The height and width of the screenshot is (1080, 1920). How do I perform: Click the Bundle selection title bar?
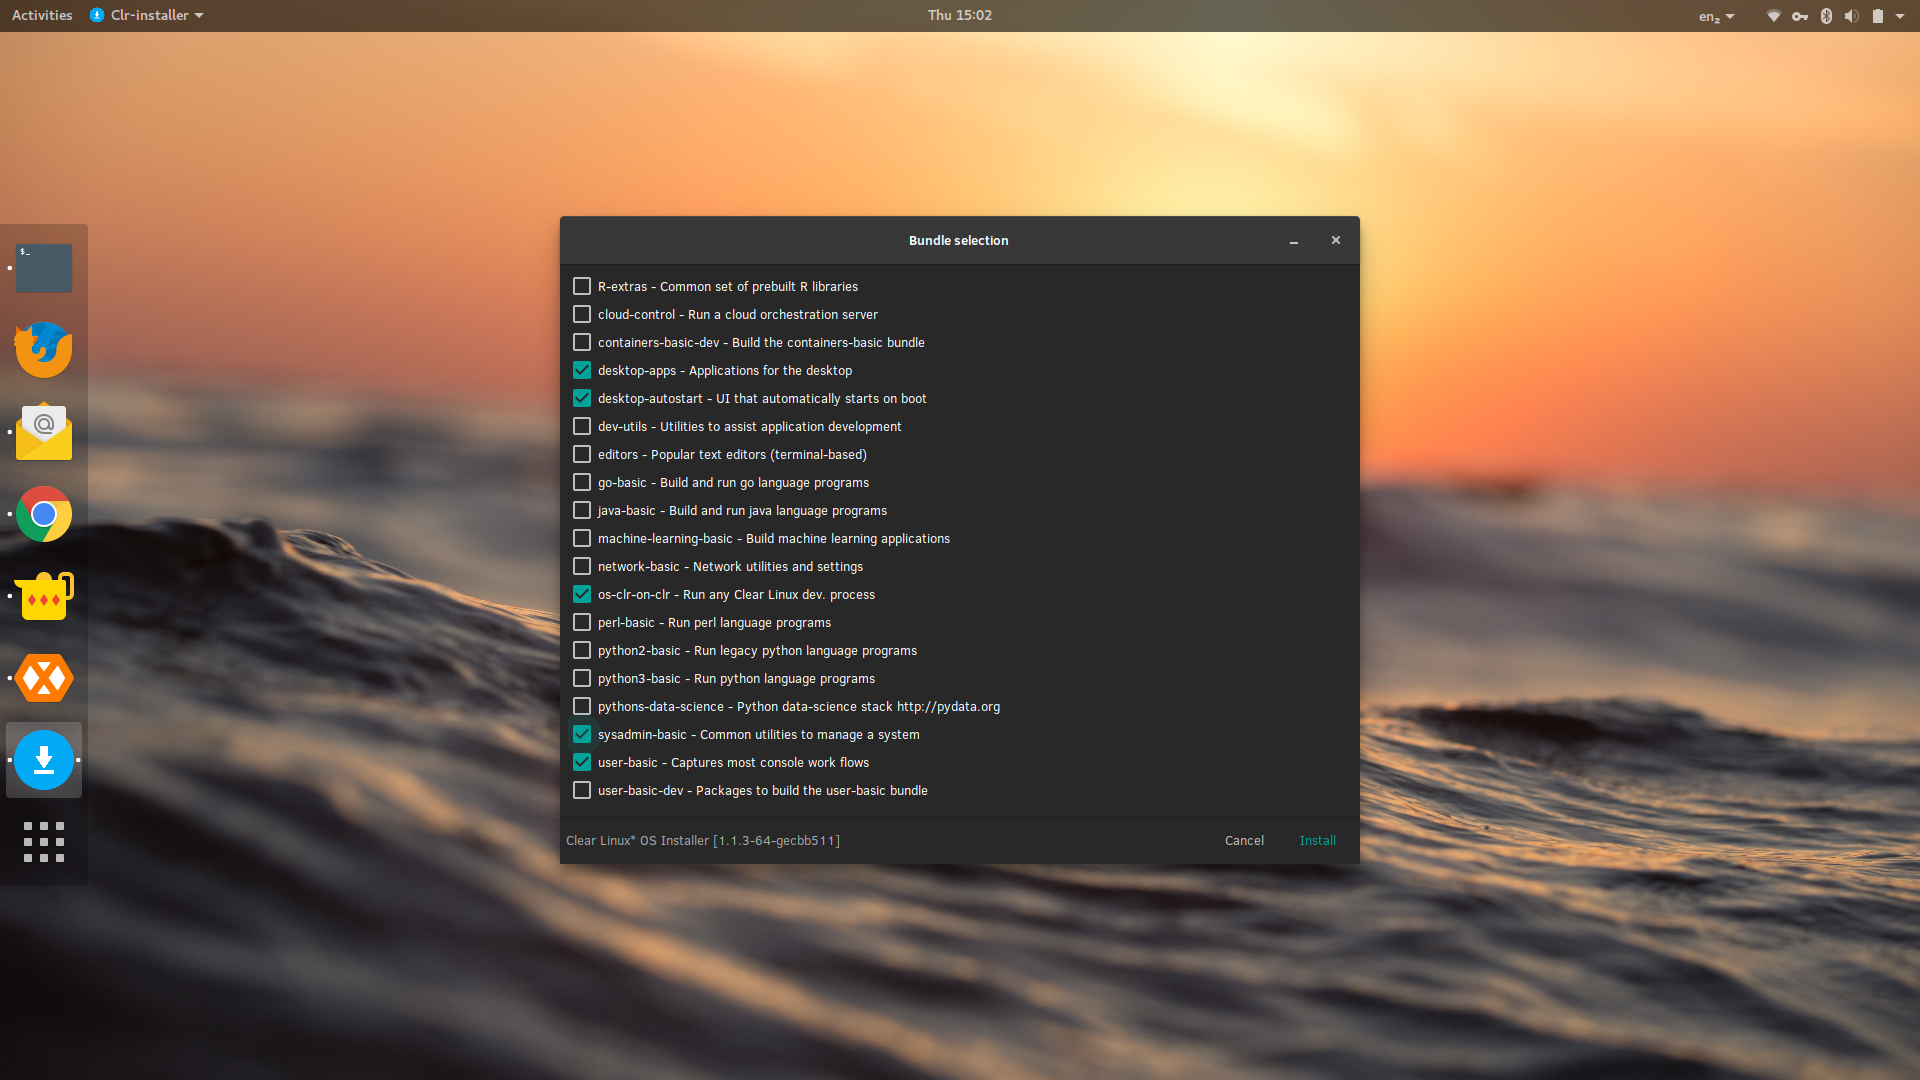pyautogui.click(x=958, y=241)
